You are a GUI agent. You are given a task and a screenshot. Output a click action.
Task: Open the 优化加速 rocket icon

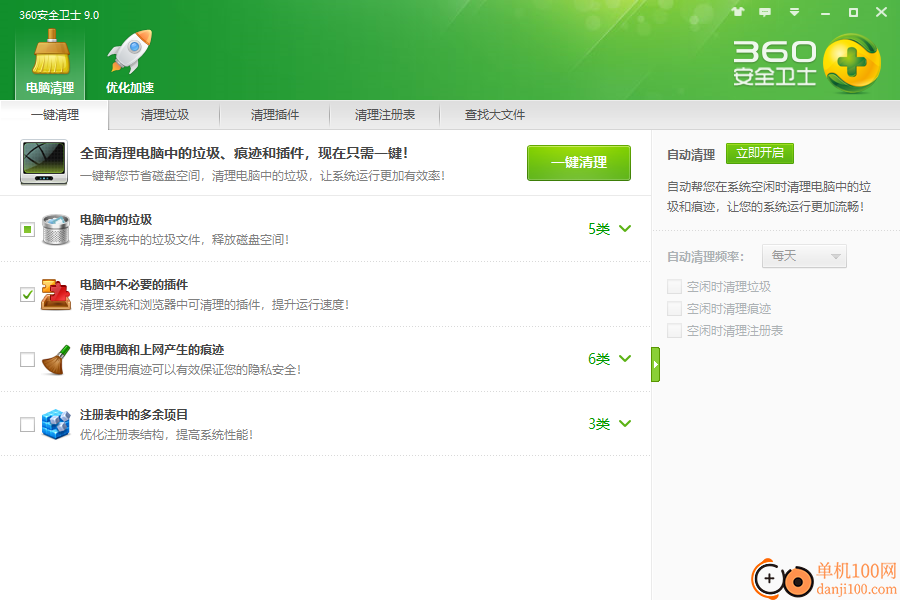pyautogui.click(x=130, y=61)
